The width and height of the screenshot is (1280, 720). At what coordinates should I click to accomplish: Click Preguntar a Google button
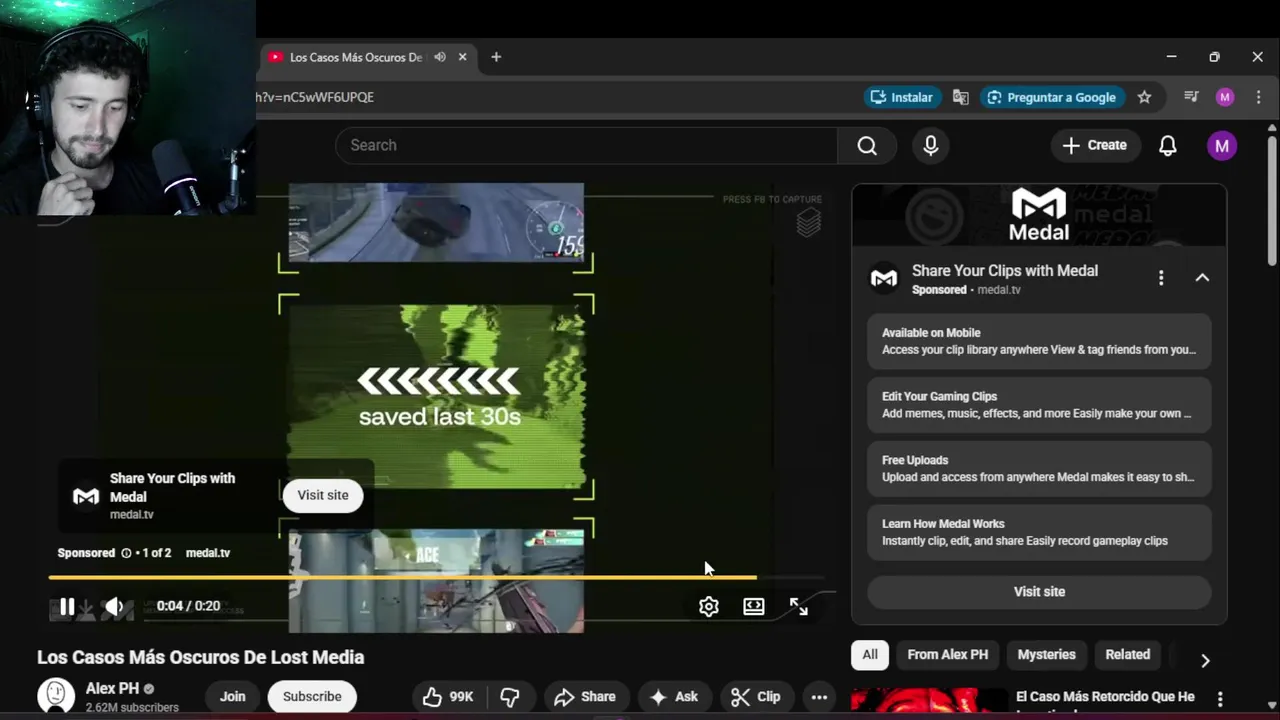[1051, 97]
